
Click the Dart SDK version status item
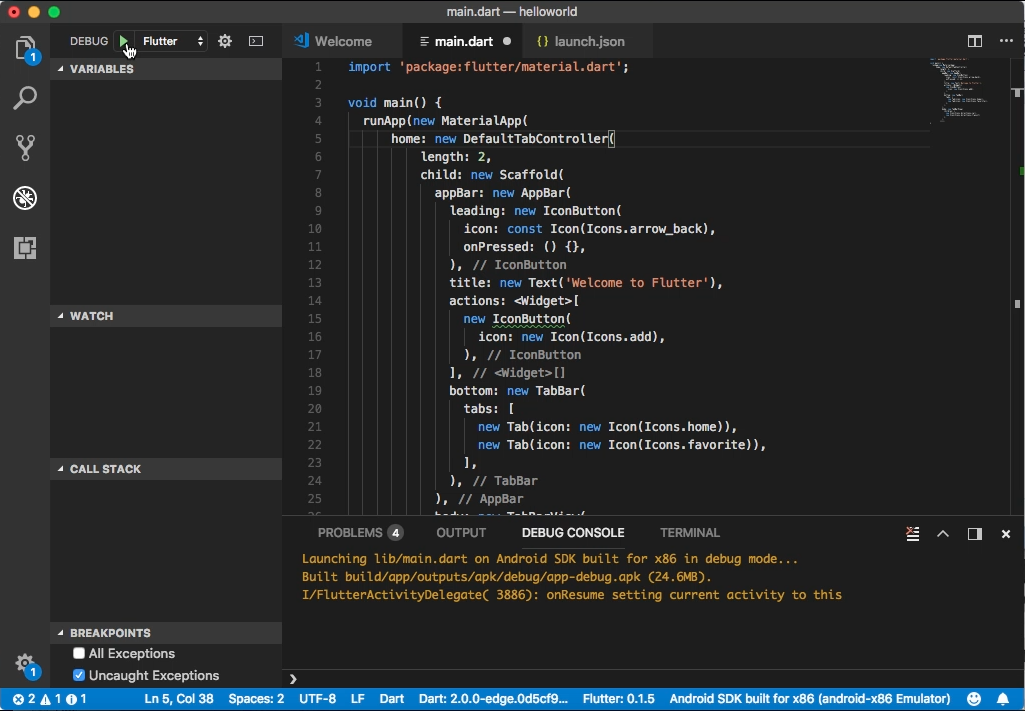(x=494, y=699)
